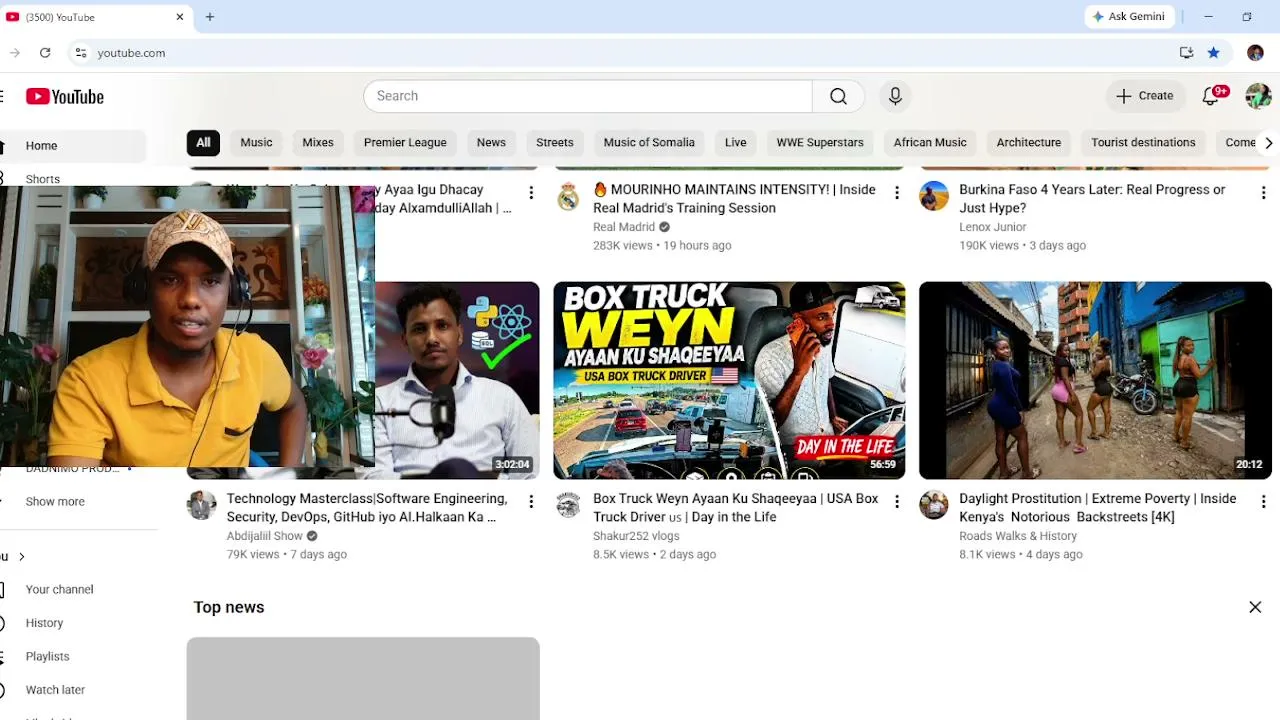The width and height of the screenshot is (1280, 720).
Task: Visit the Roads Walks & History name link
Action: coord(1018,536)
